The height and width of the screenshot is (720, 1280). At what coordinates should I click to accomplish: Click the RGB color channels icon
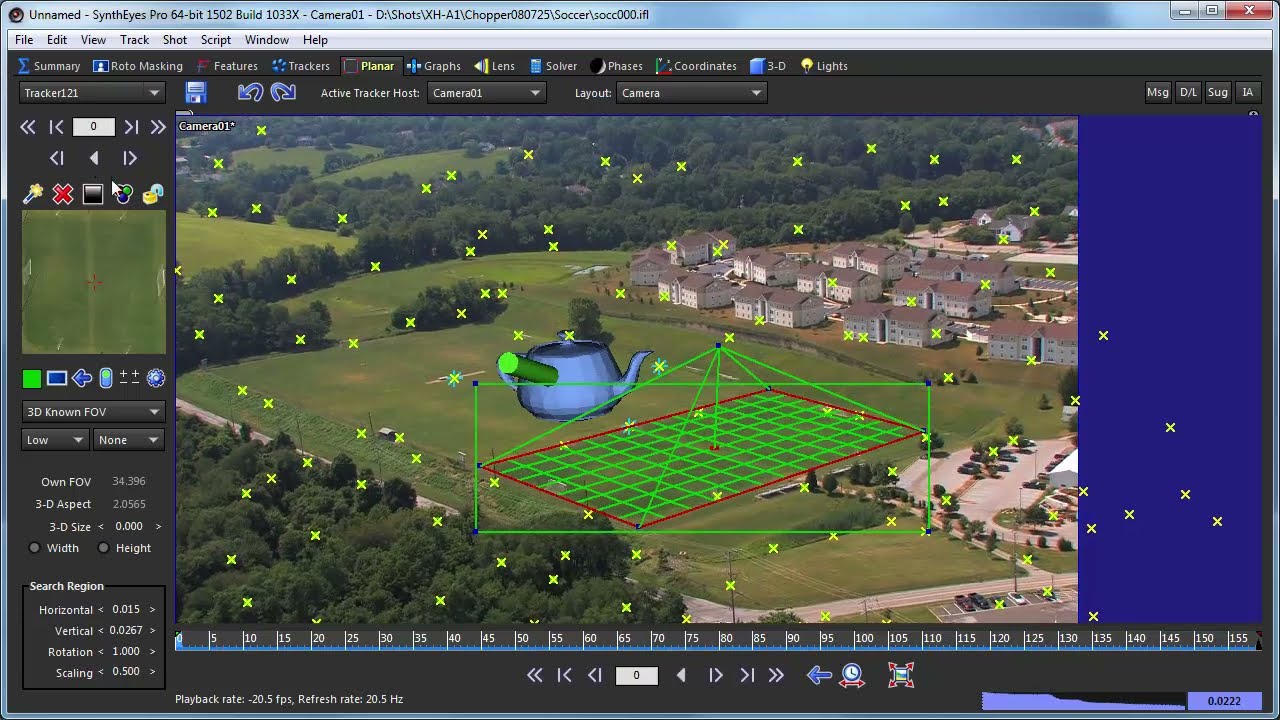(123, 193)
